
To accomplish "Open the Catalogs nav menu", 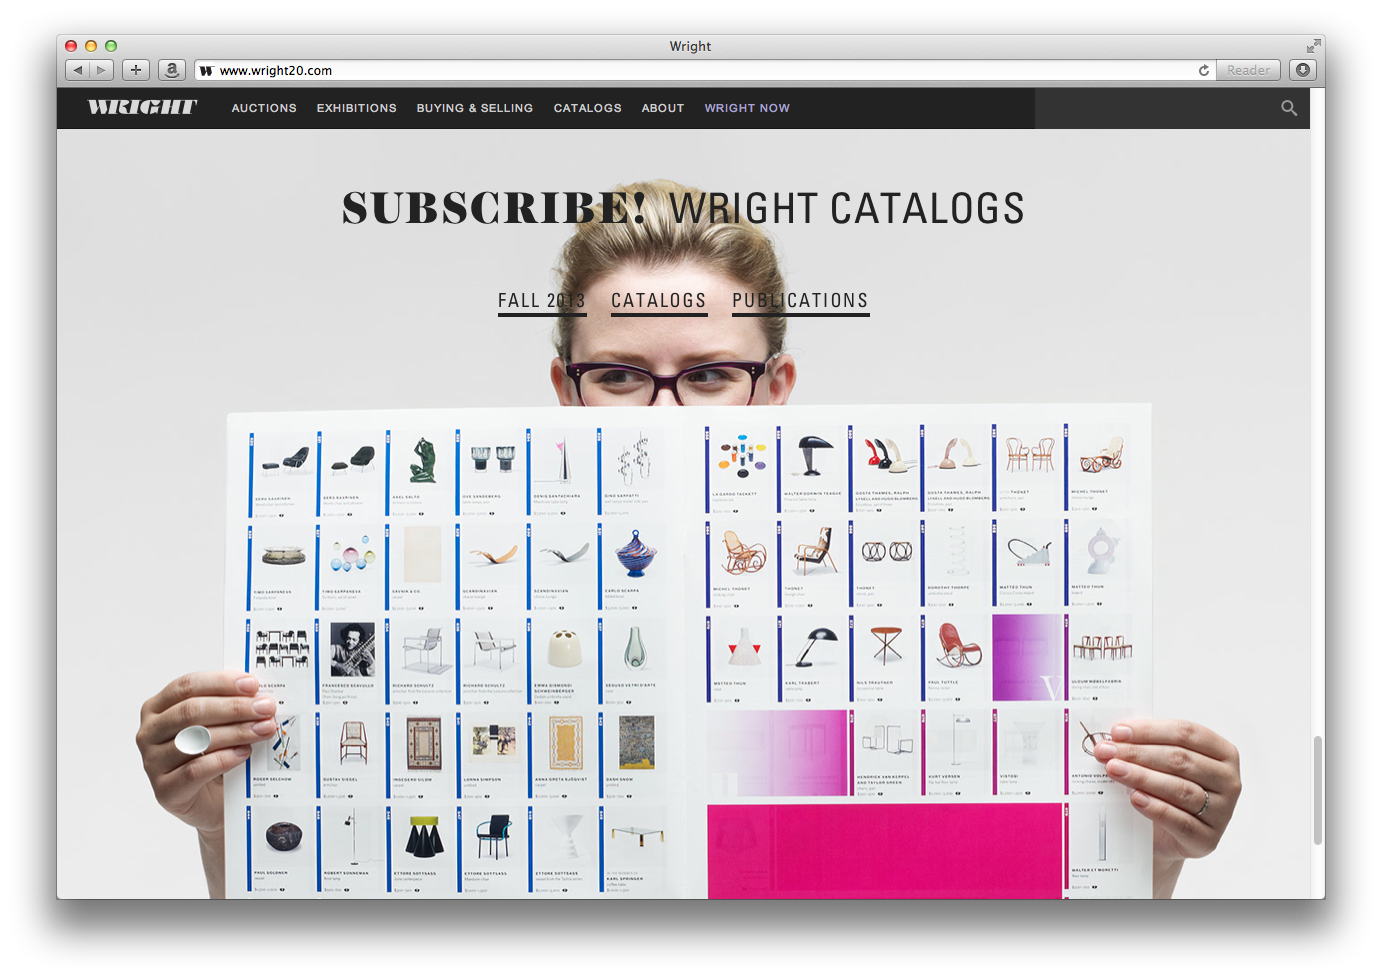I will tap(588, 108).
